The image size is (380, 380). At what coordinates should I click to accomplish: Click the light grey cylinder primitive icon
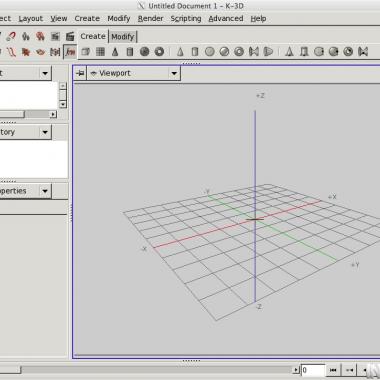[195, 52]
